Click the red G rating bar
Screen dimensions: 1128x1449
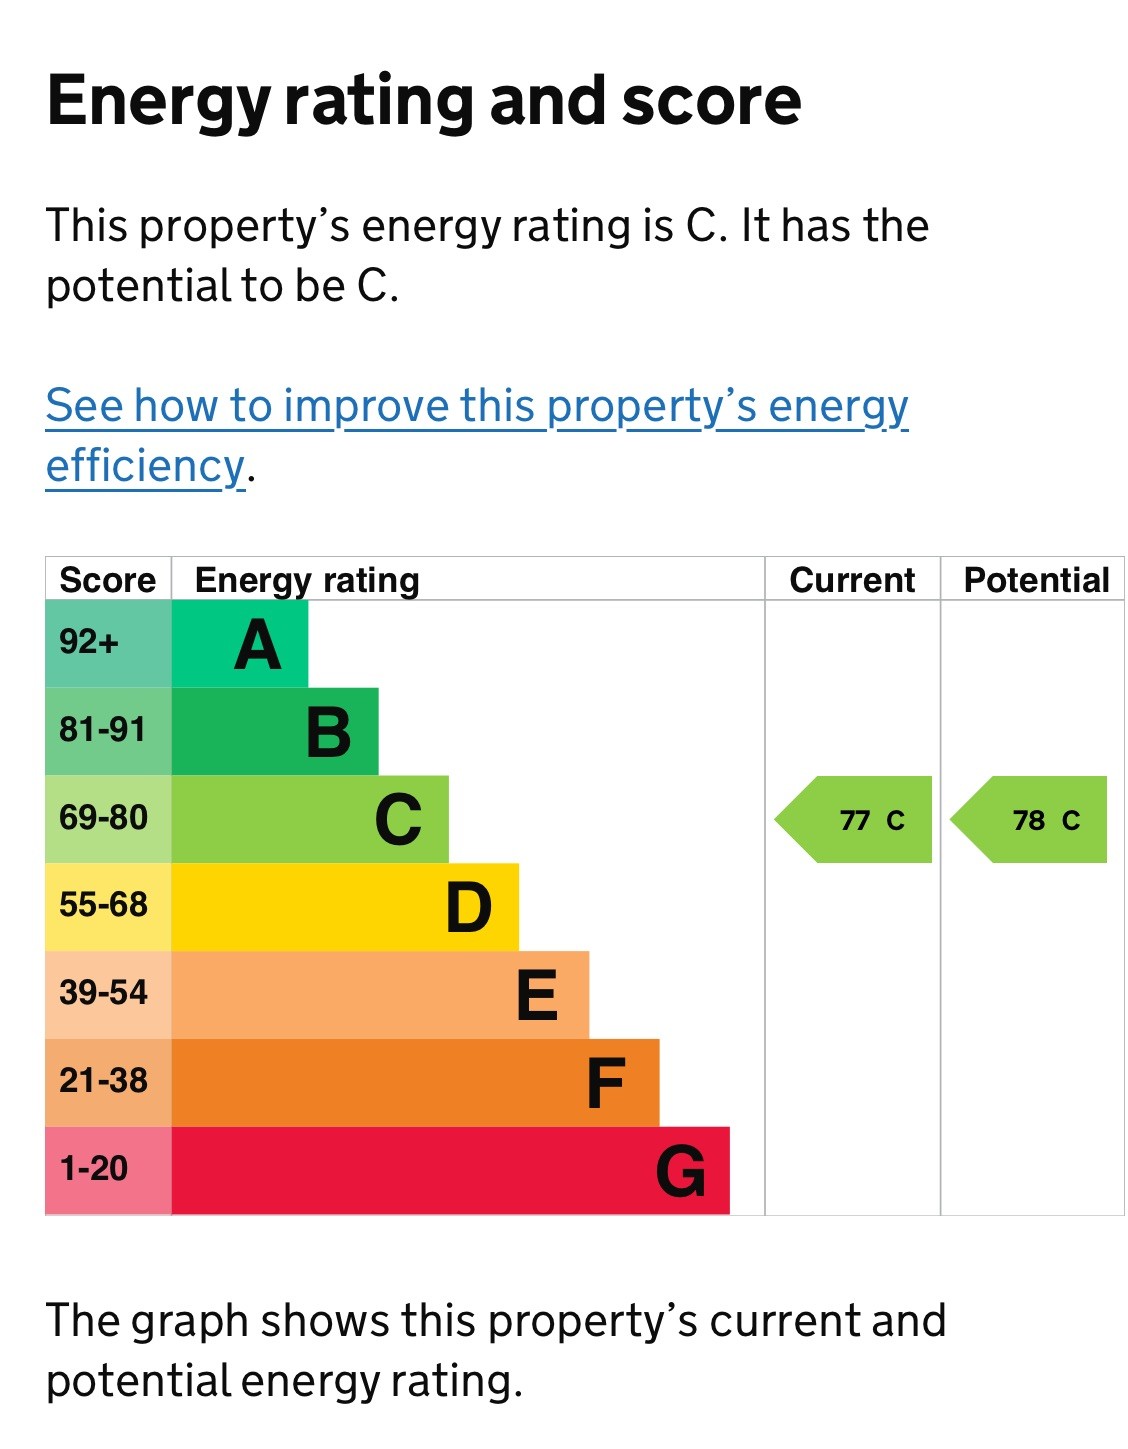pos(450,1171)
